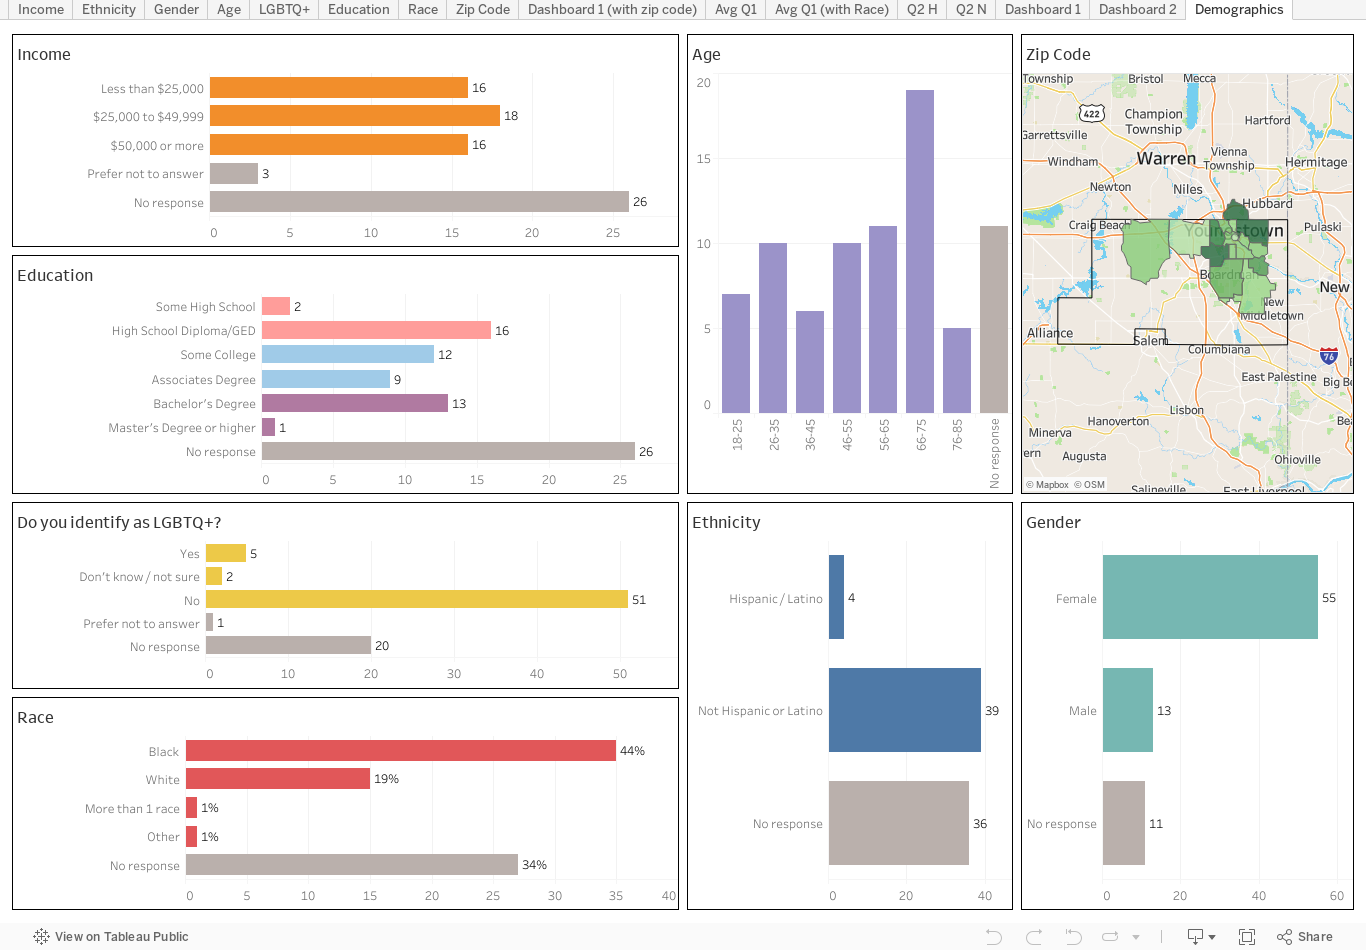Click the Redo arrow icon in bottom toolbar
The image size is (1366, 950).
click(1034, 937)
